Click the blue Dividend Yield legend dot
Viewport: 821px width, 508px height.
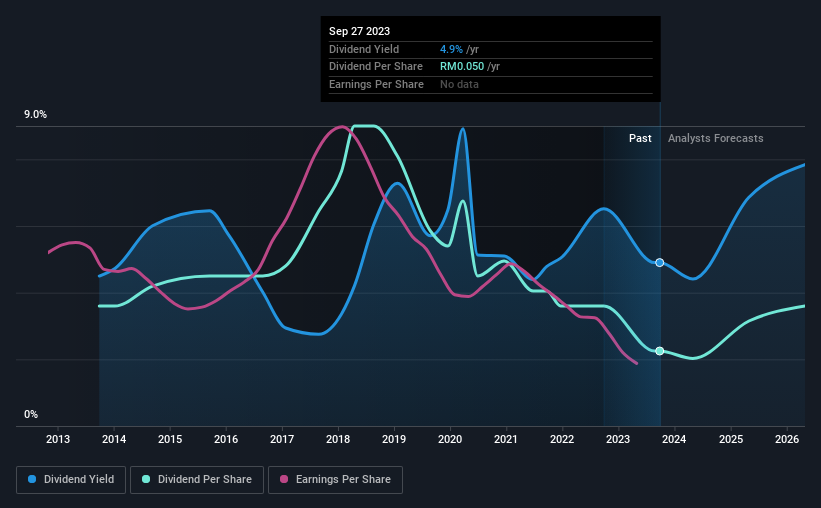coord(32,479)
